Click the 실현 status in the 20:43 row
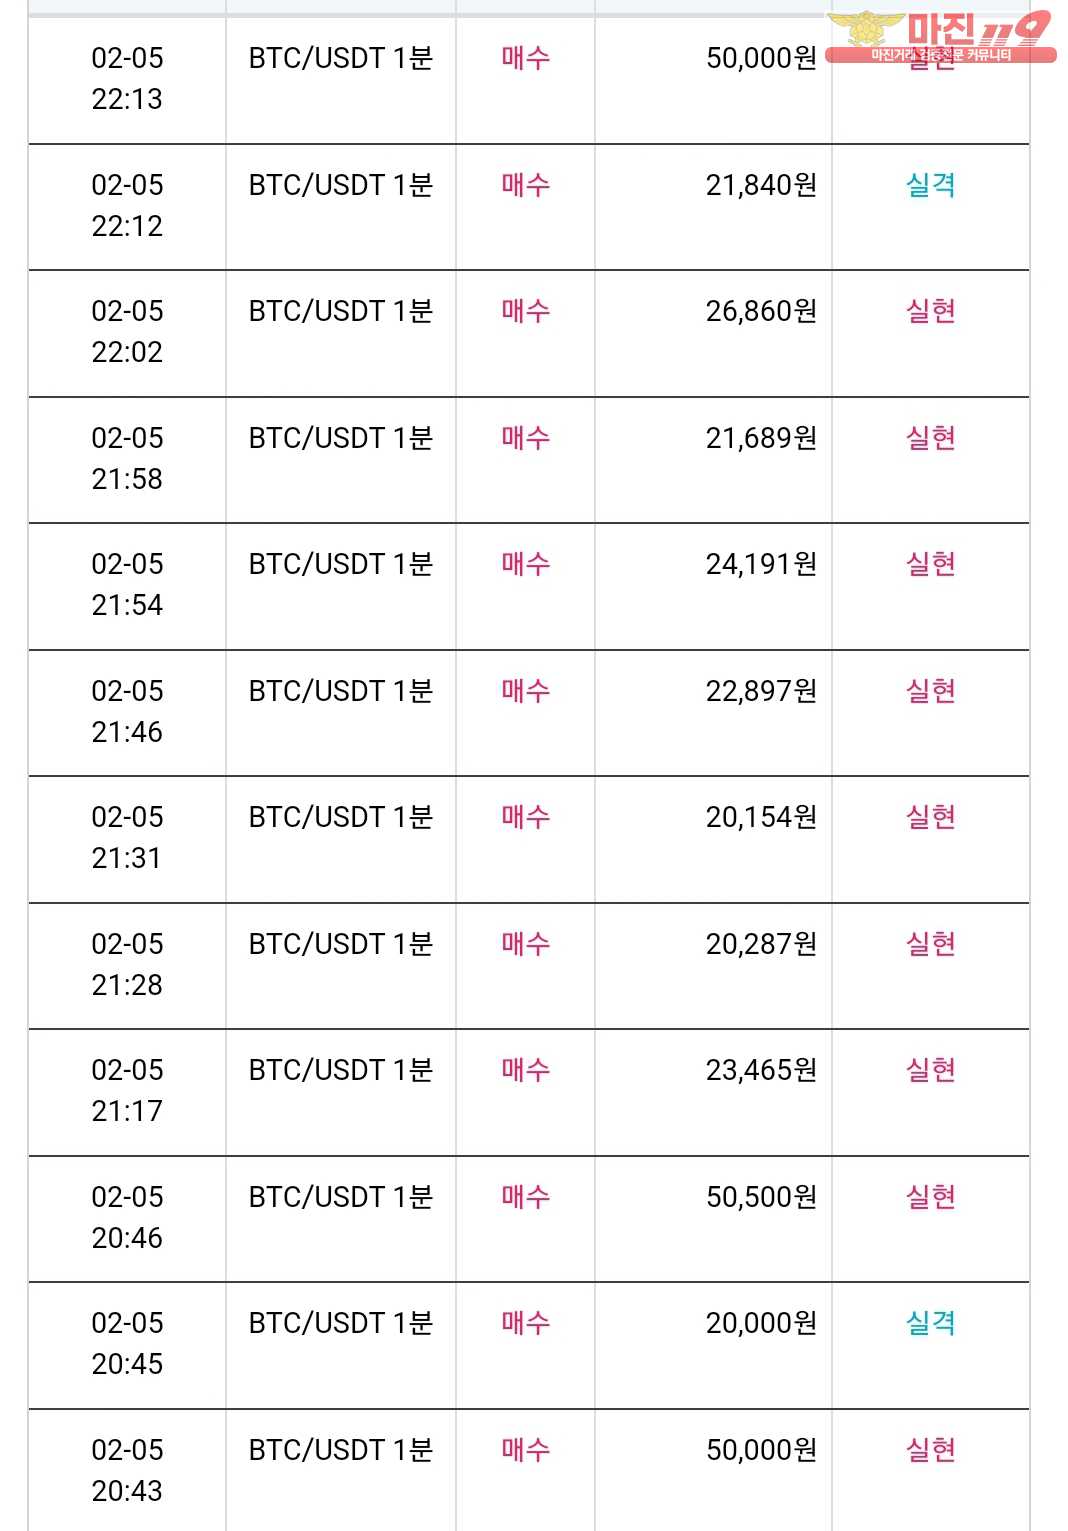The height and width of the screenshot is (1531, 1068). (x=930, y=1450)
